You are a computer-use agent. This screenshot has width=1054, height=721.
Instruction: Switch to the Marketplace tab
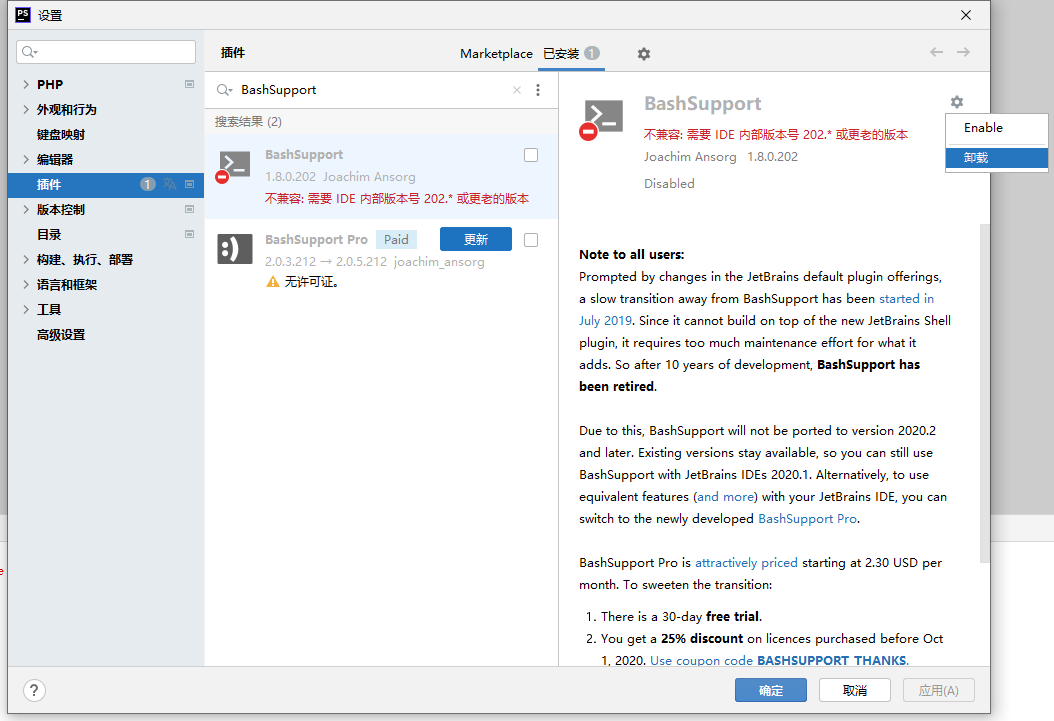pyautogui.click(x=496, y=54)
